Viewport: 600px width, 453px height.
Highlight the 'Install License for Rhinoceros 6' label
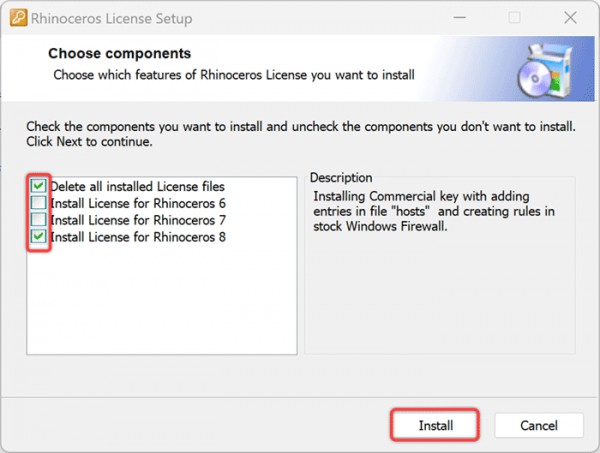tap(137, 203)
